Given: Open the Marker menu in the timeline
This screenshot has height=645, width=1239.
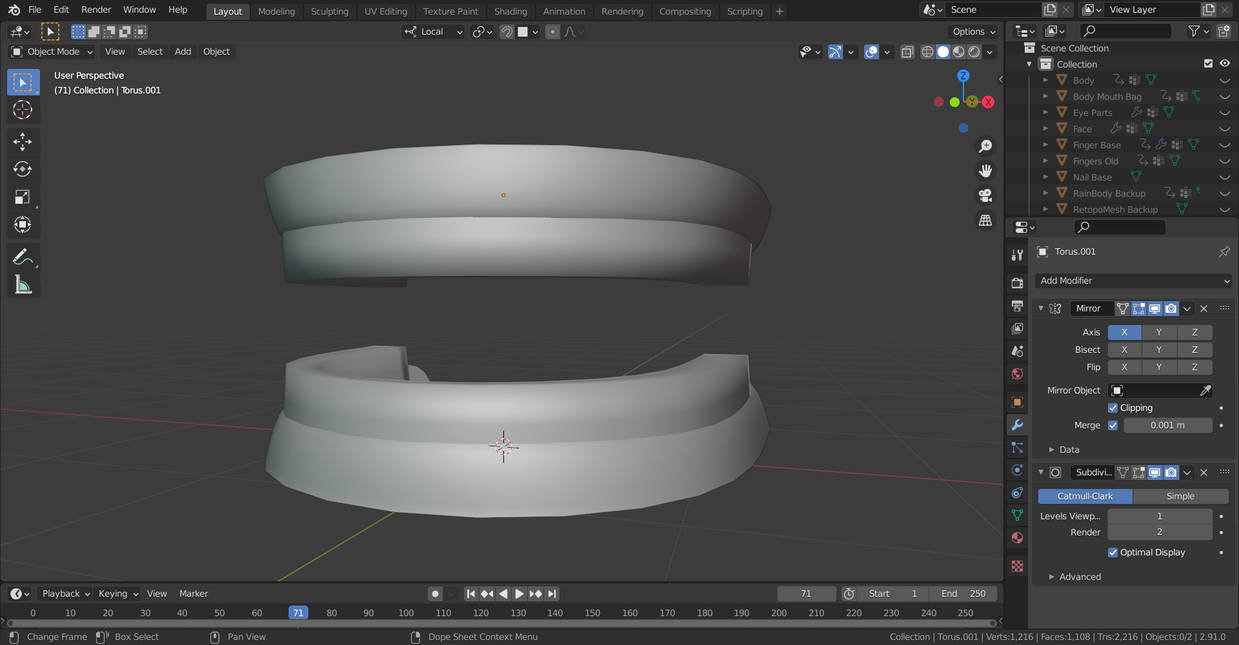Looking at the screenshot, I should click(193, 594).
